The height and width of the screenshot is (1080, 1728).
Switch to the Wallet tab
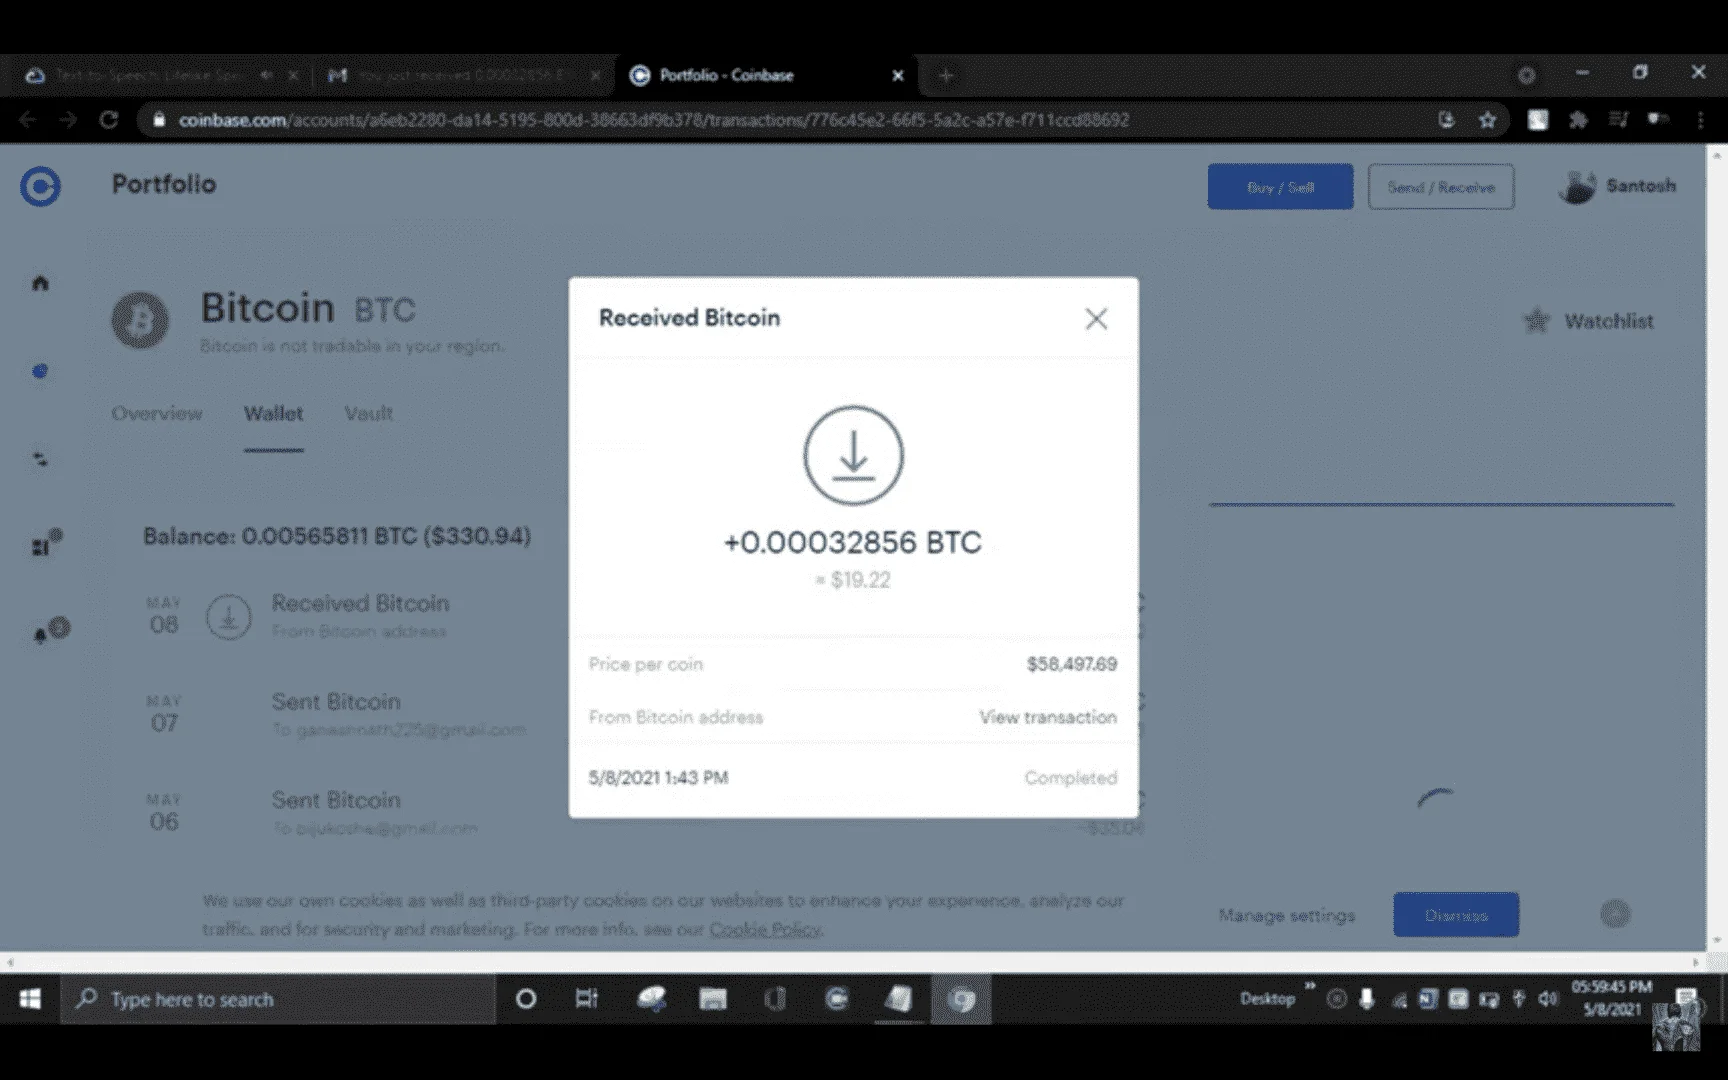click(273, 413)
